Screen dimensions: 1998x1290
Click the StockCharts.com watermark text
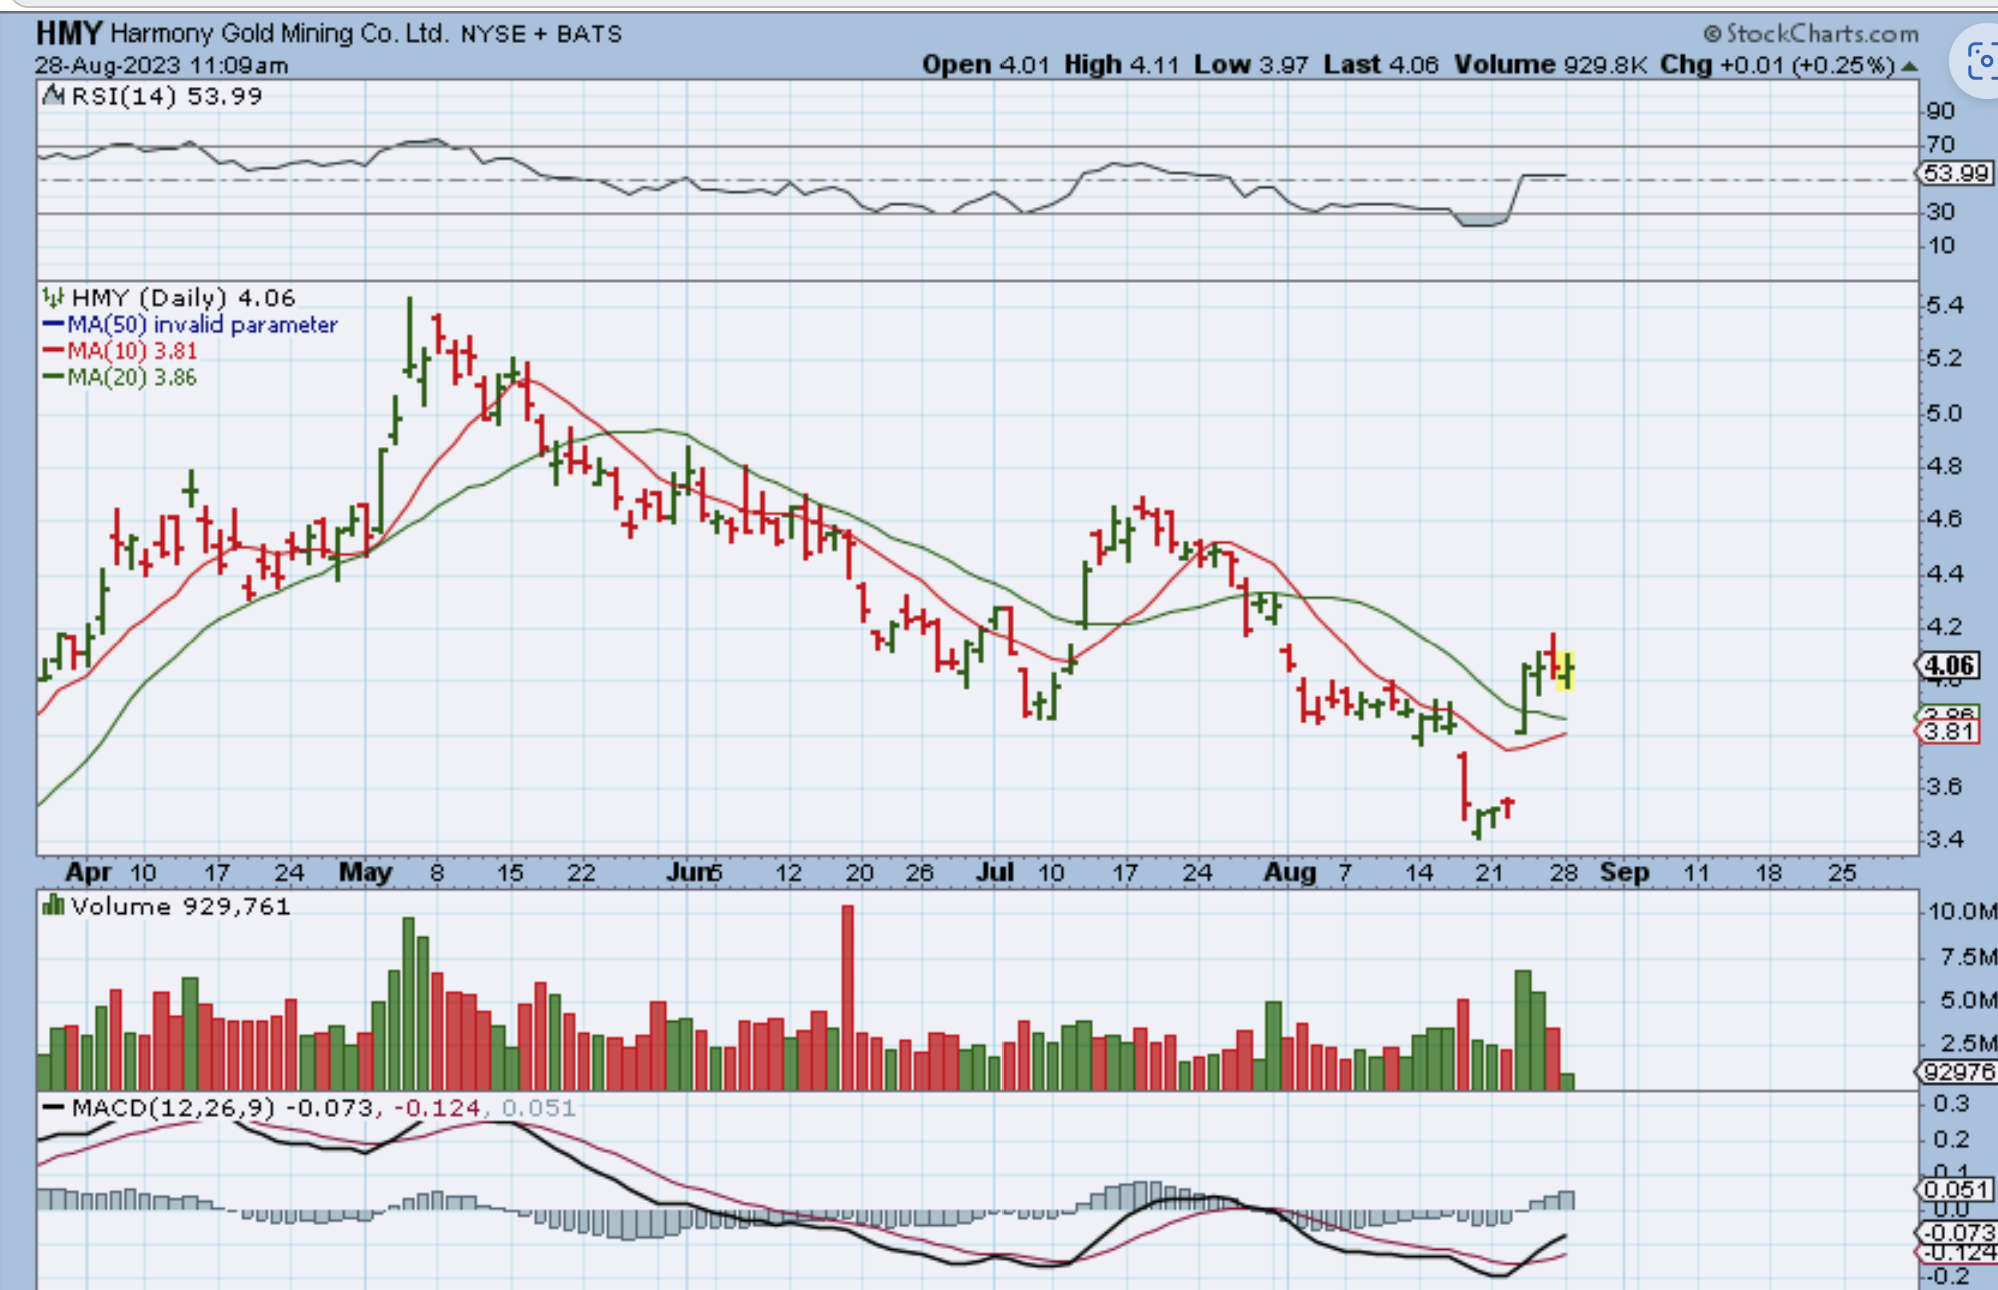[1822, 34]
